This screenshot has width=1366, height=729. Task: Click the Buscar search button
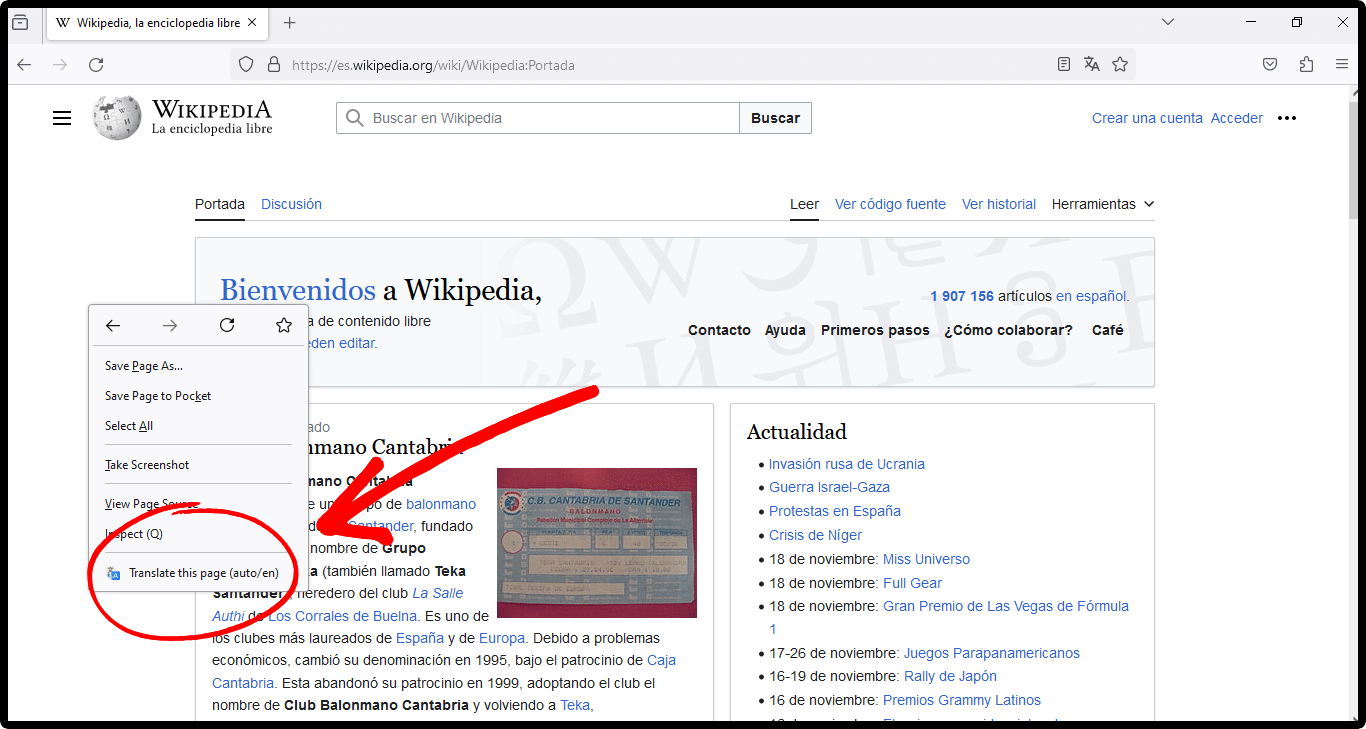coord(775,118)
